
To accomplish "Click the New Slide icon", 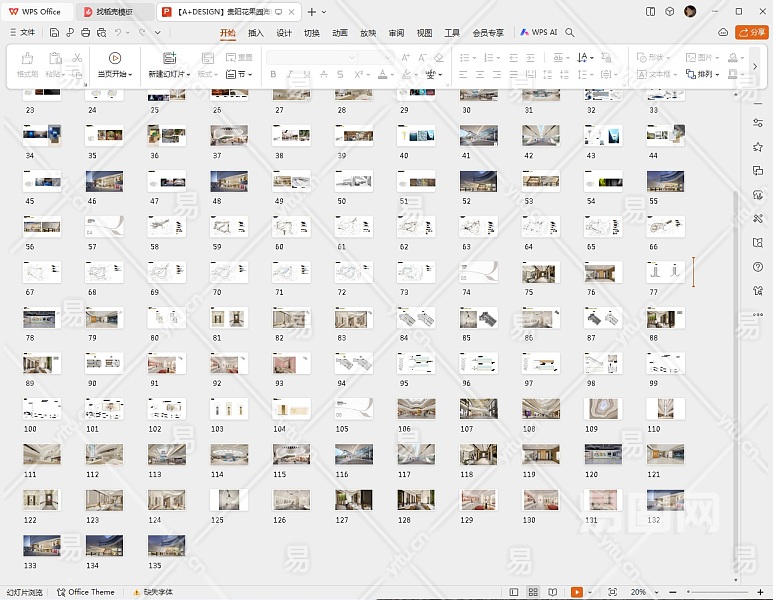I will pyautogui.click(x=169, y=59).
